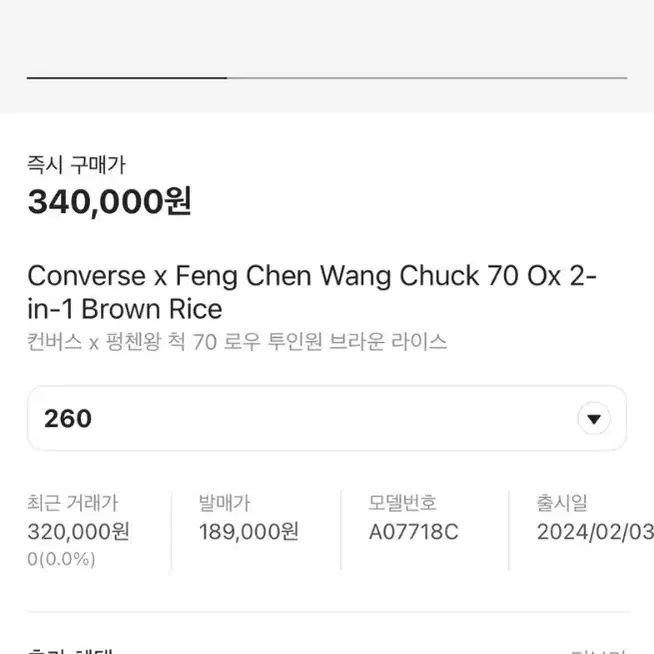The height and width of the screenshot is (654, 654).
Task: Tap the 즉시 구매가 label
Action: 76,165
